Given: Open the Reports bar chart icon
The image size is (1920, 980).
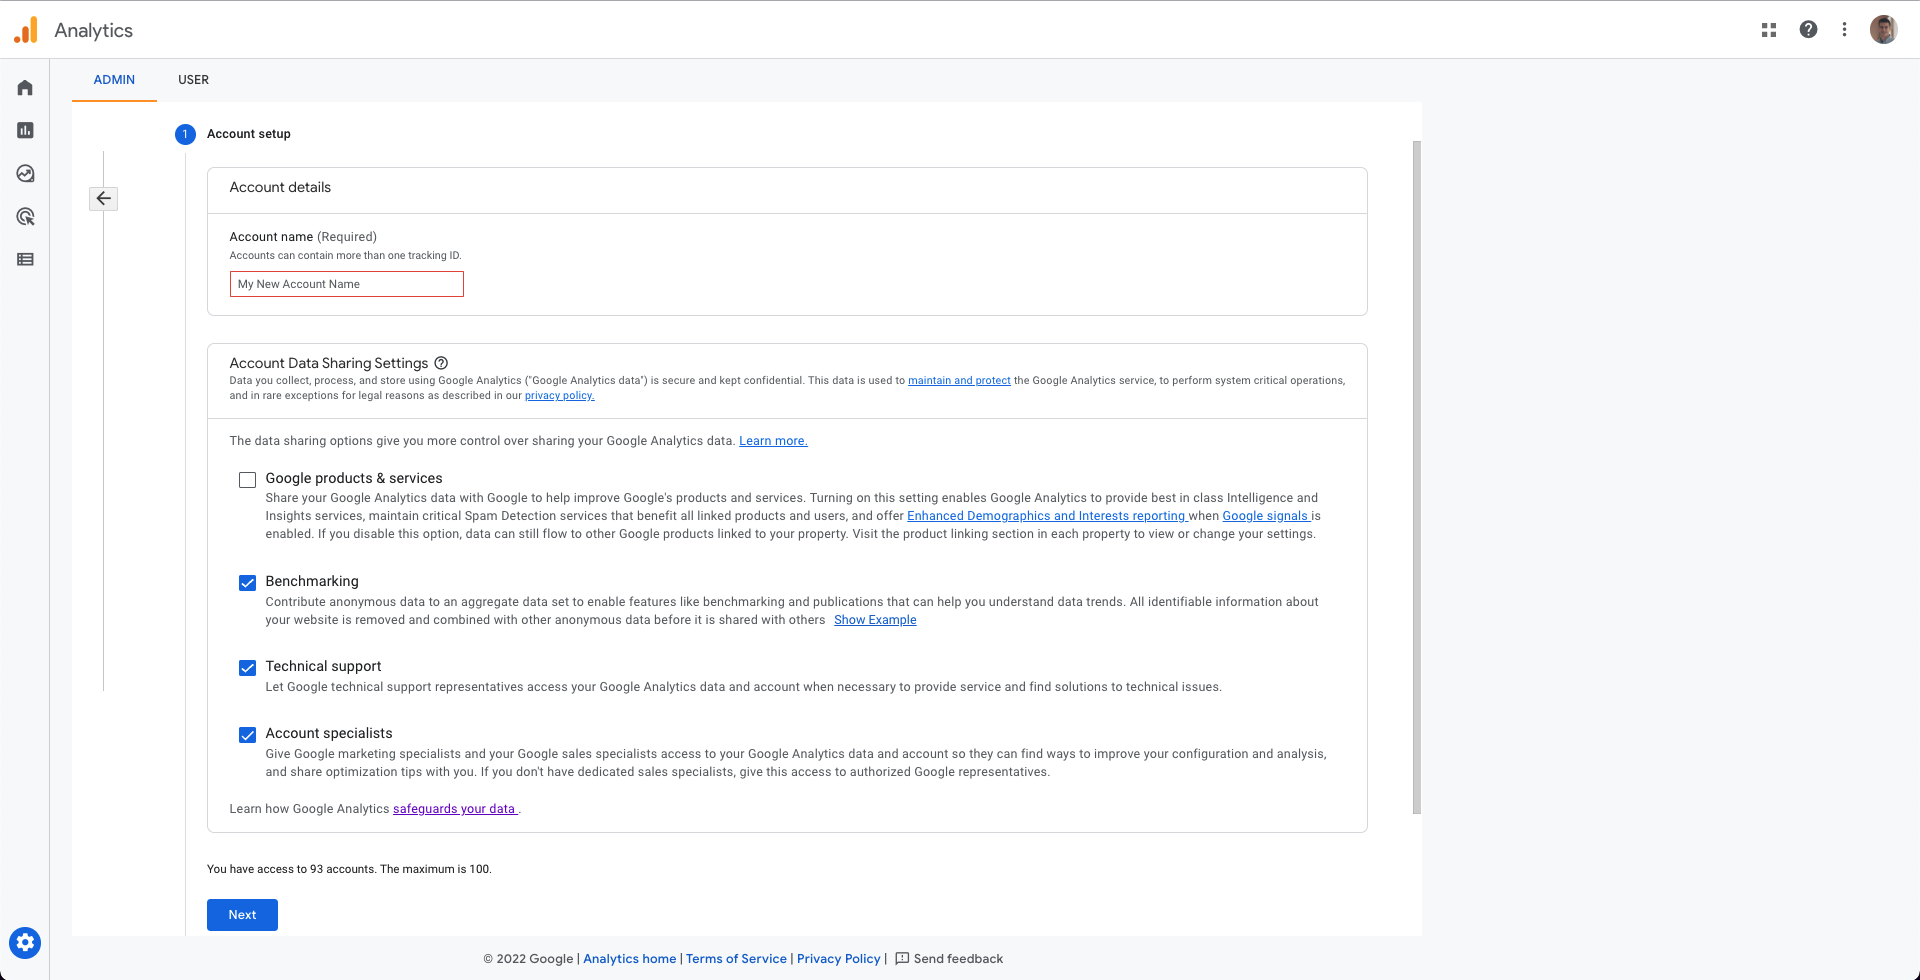Looking at the screenshot, I should (x=25, y=130).
